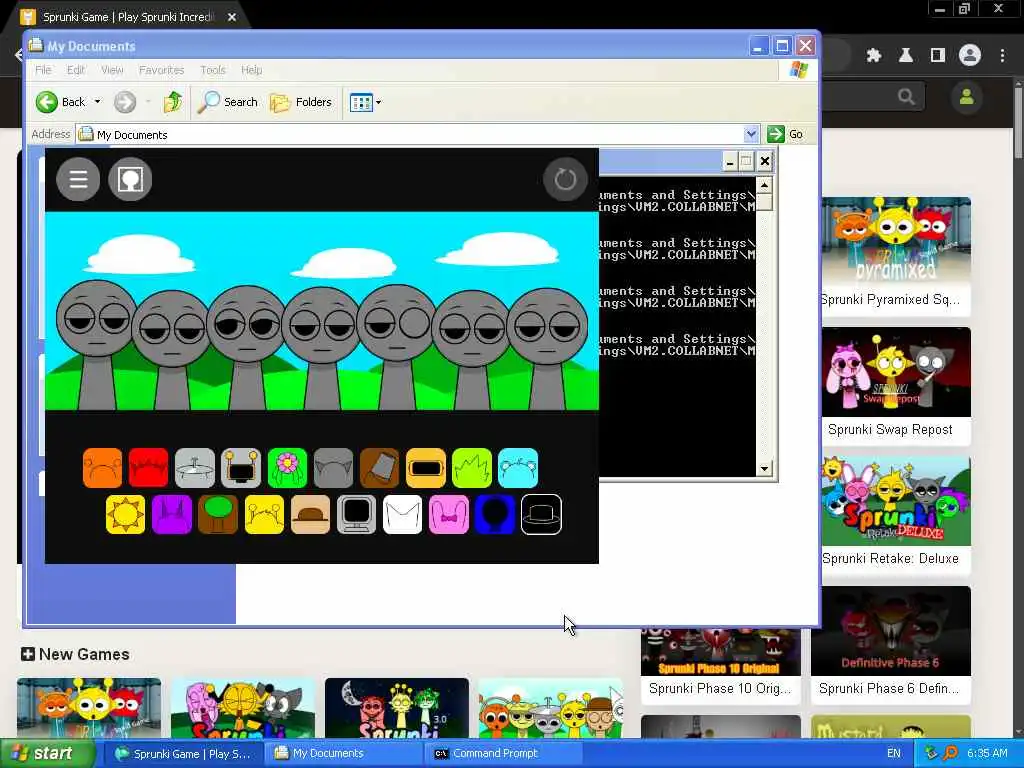Switch to Command Prompt taskbar button
This screenshot has width=1024, height=768.
504,754
